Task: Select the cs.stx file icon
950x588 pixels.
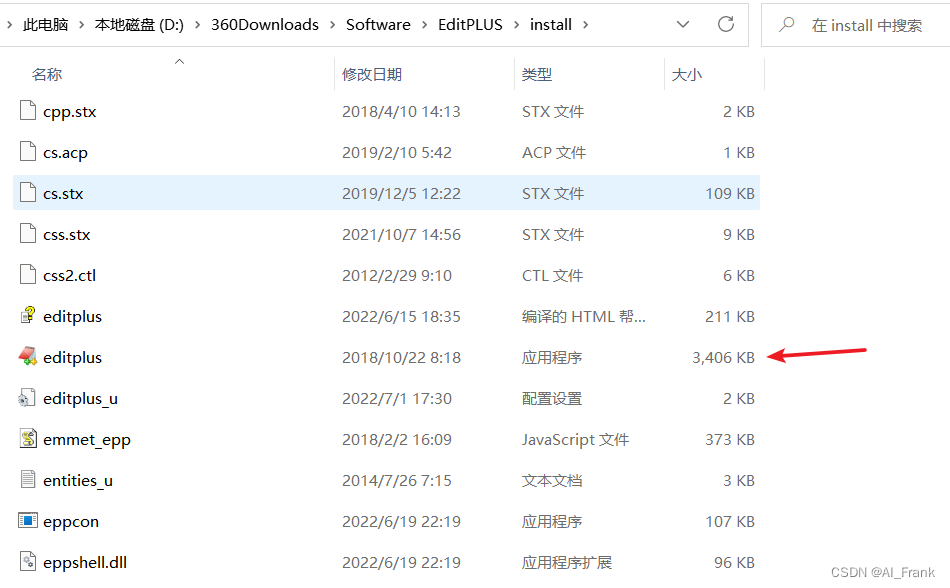Action: point(28,193)
